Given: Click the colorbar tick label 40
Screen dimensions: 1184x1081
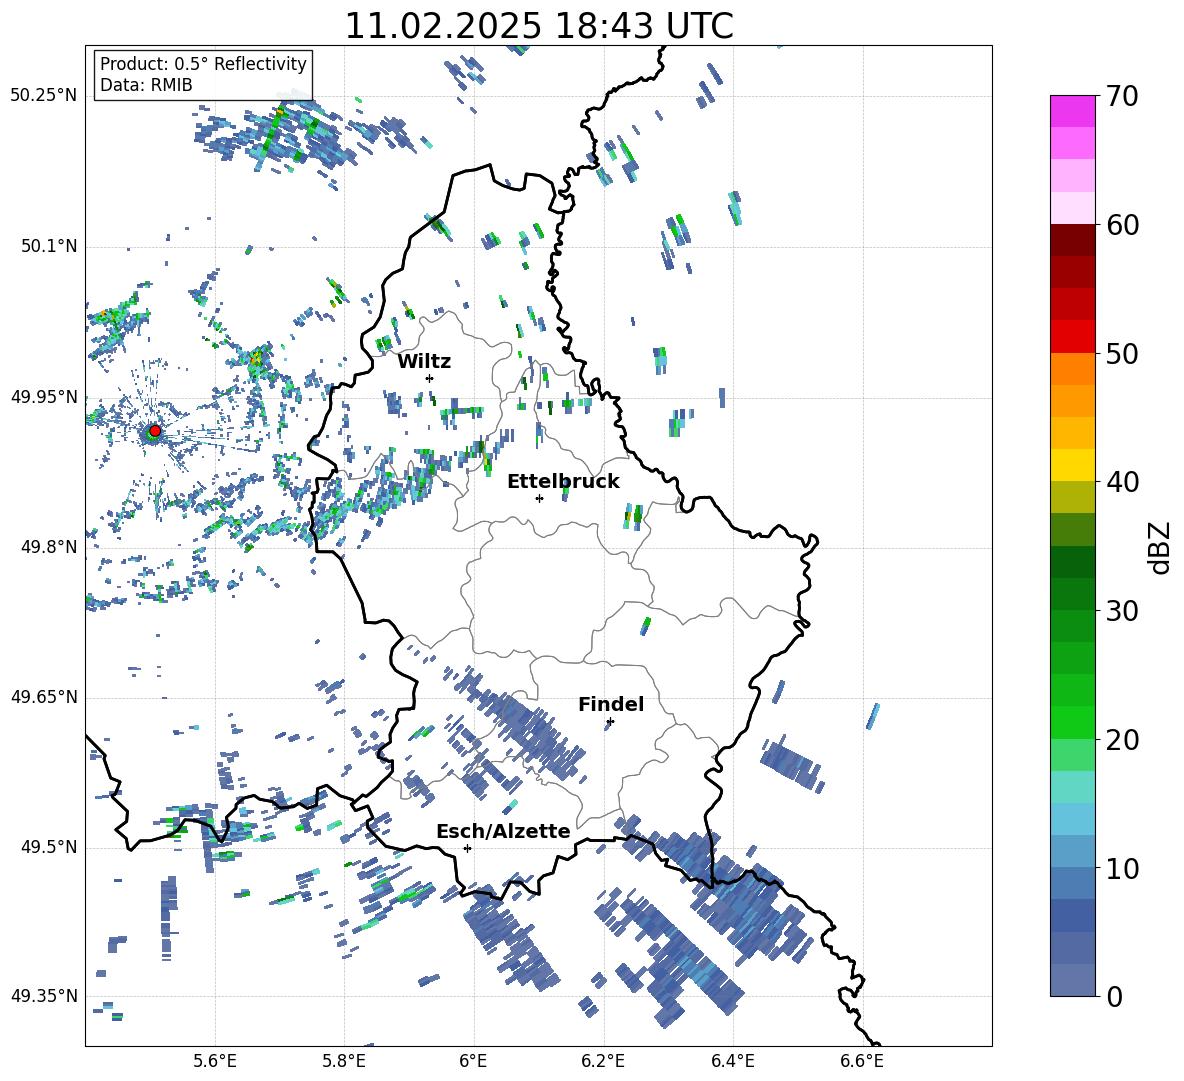Looking at the screenshot, I should tap(1122, 482).
